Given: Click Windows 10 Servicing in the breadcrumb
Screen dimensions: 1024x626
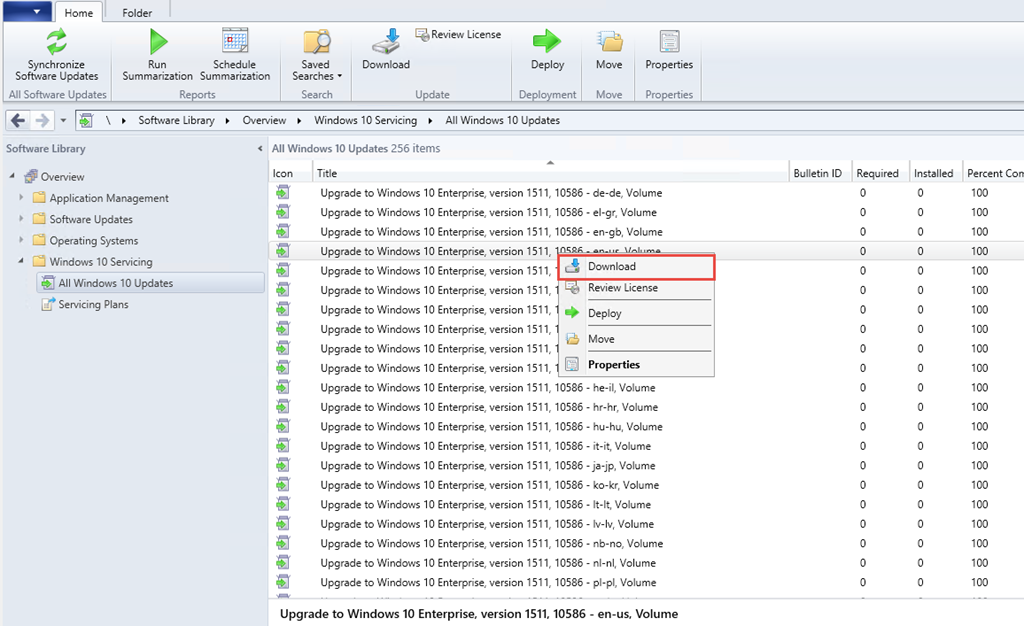Looking at the screenshot, I should tap(365, 120).
